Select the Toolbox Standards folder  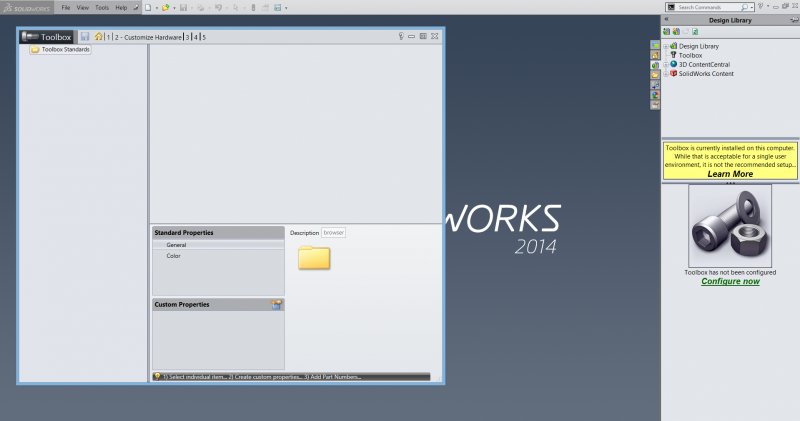(60, 49)
